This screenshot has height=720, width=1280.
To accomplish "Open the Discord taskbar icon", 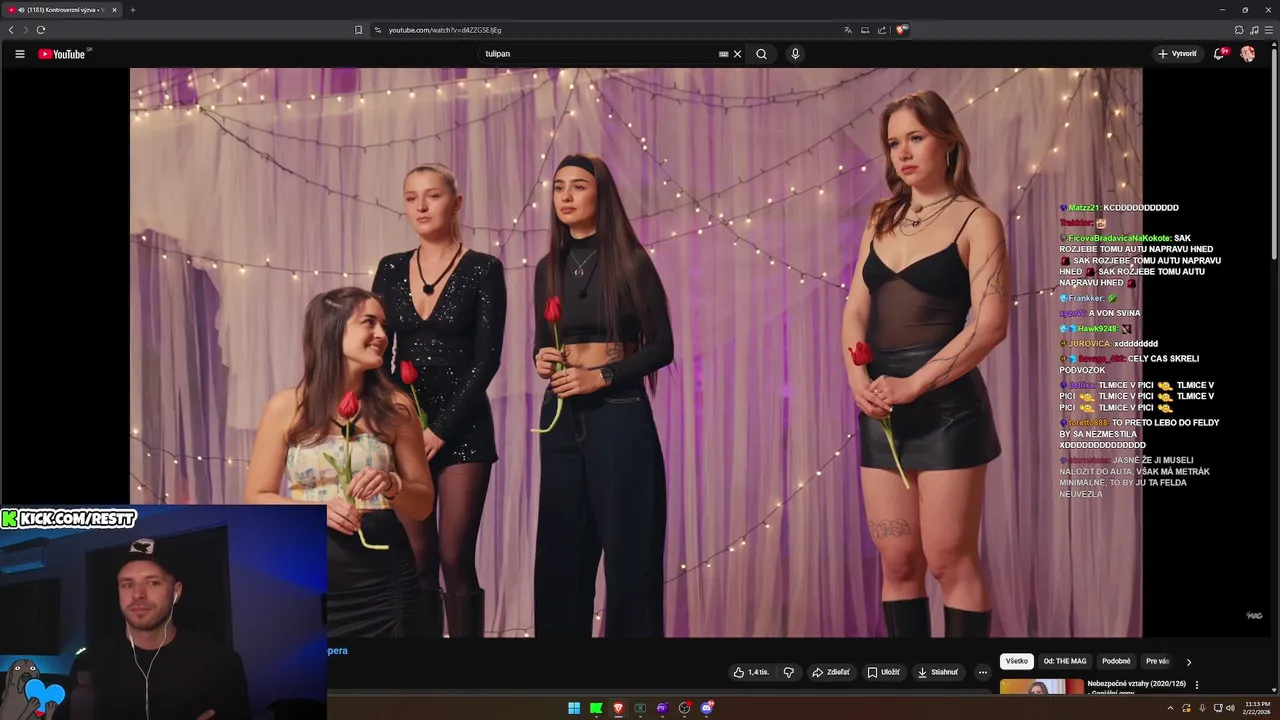I will click(x=707, y=708).
